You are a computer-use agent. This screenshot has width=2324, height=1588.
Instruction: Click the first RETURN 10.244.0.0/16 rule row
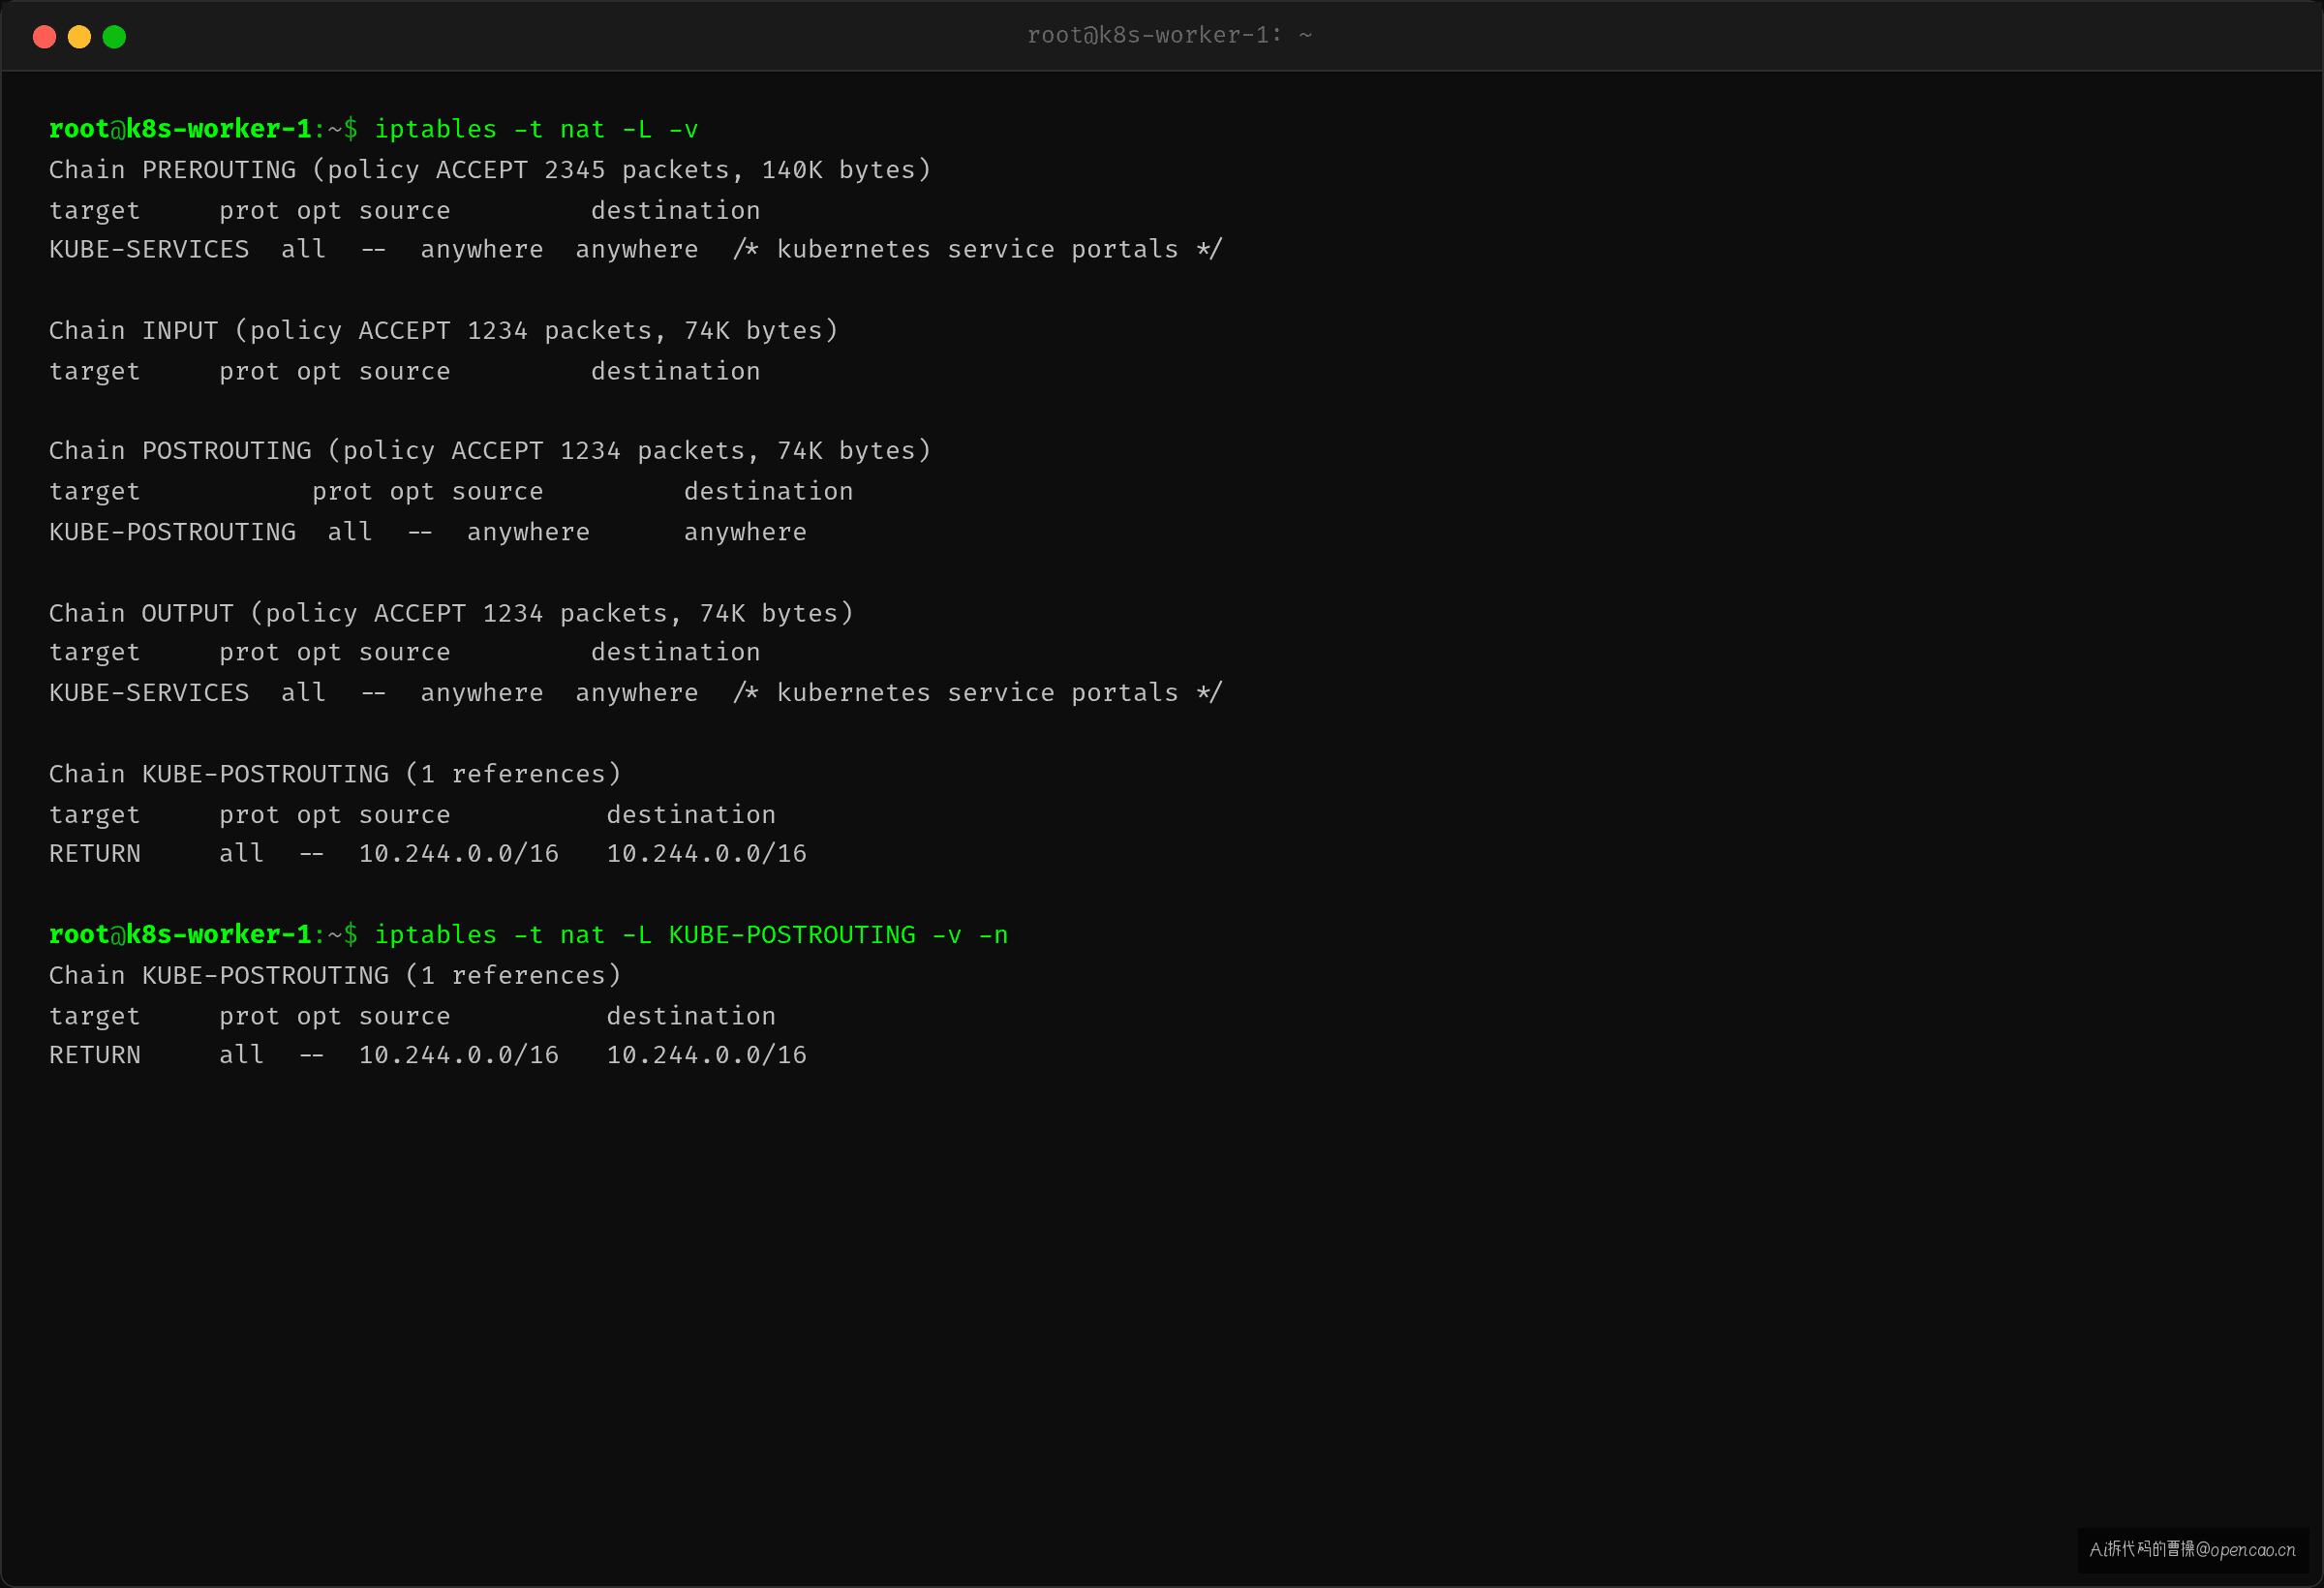click(x=428, y=854)
